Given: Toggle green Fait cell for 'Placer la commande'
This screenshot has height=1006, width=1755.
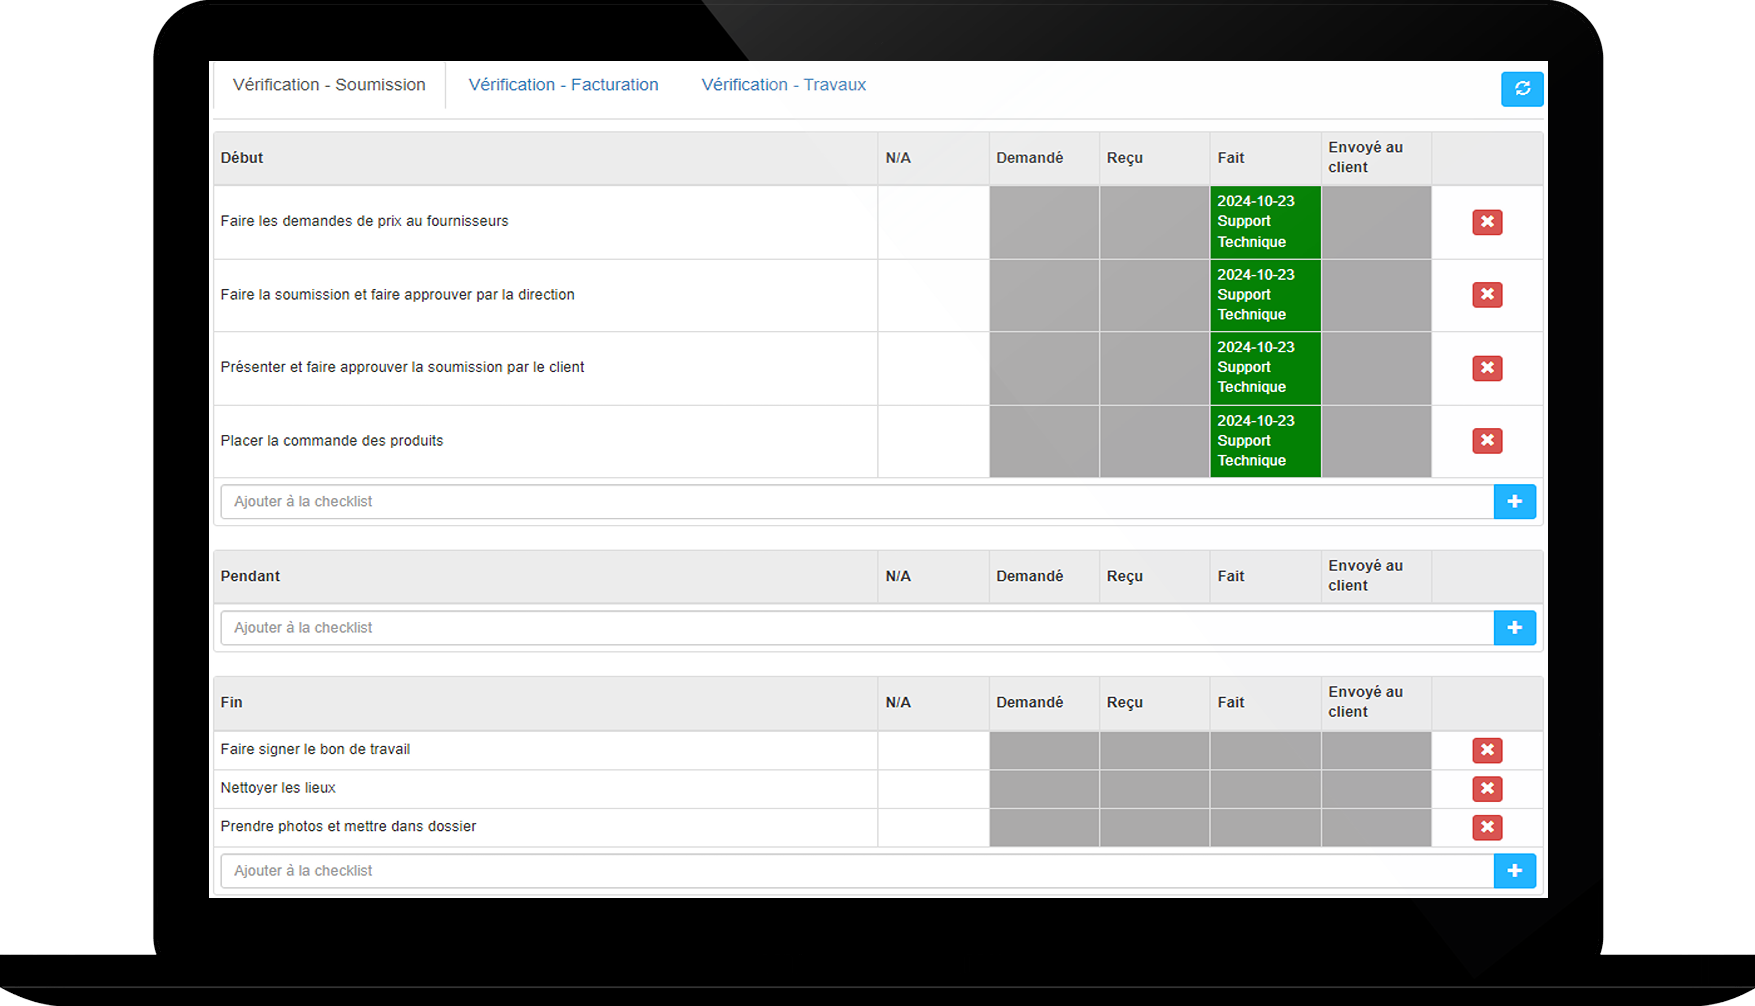Looking at the screenshot, I should pyautogui.click(x=1265, y=441).
